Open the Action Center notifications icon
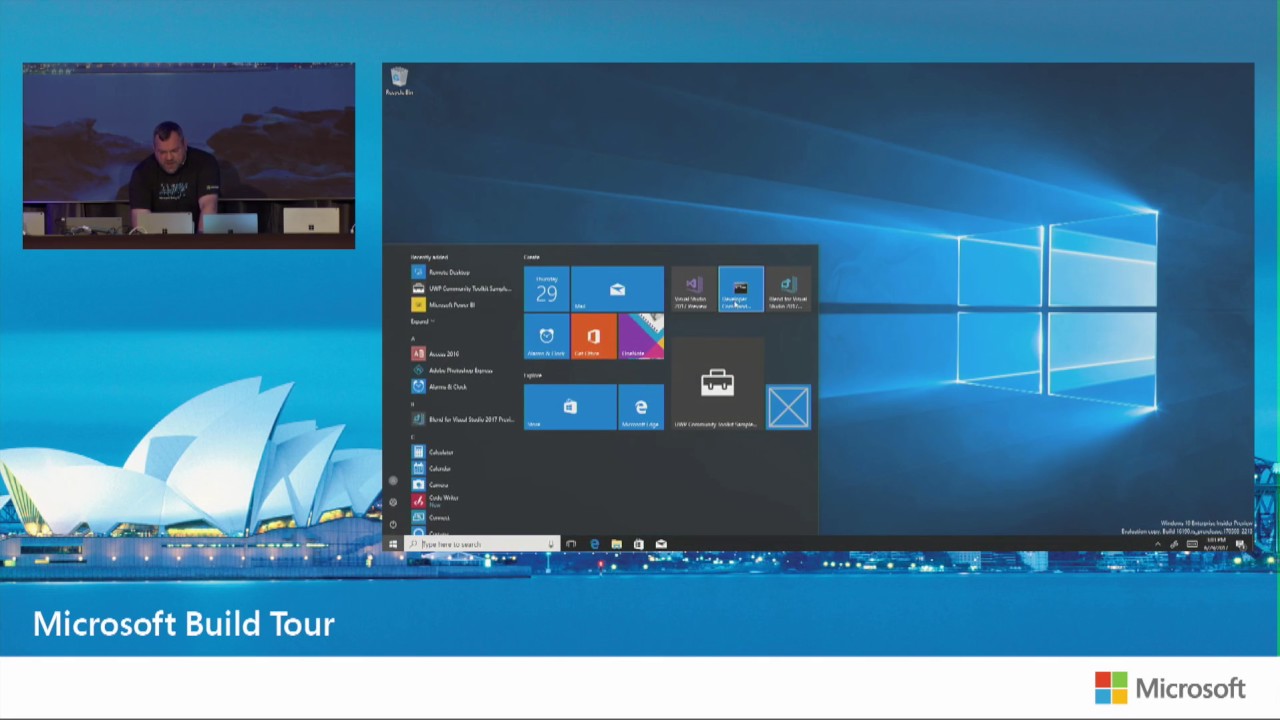The width and height of the screenshot is (1280, 720). click(1241, 545)
